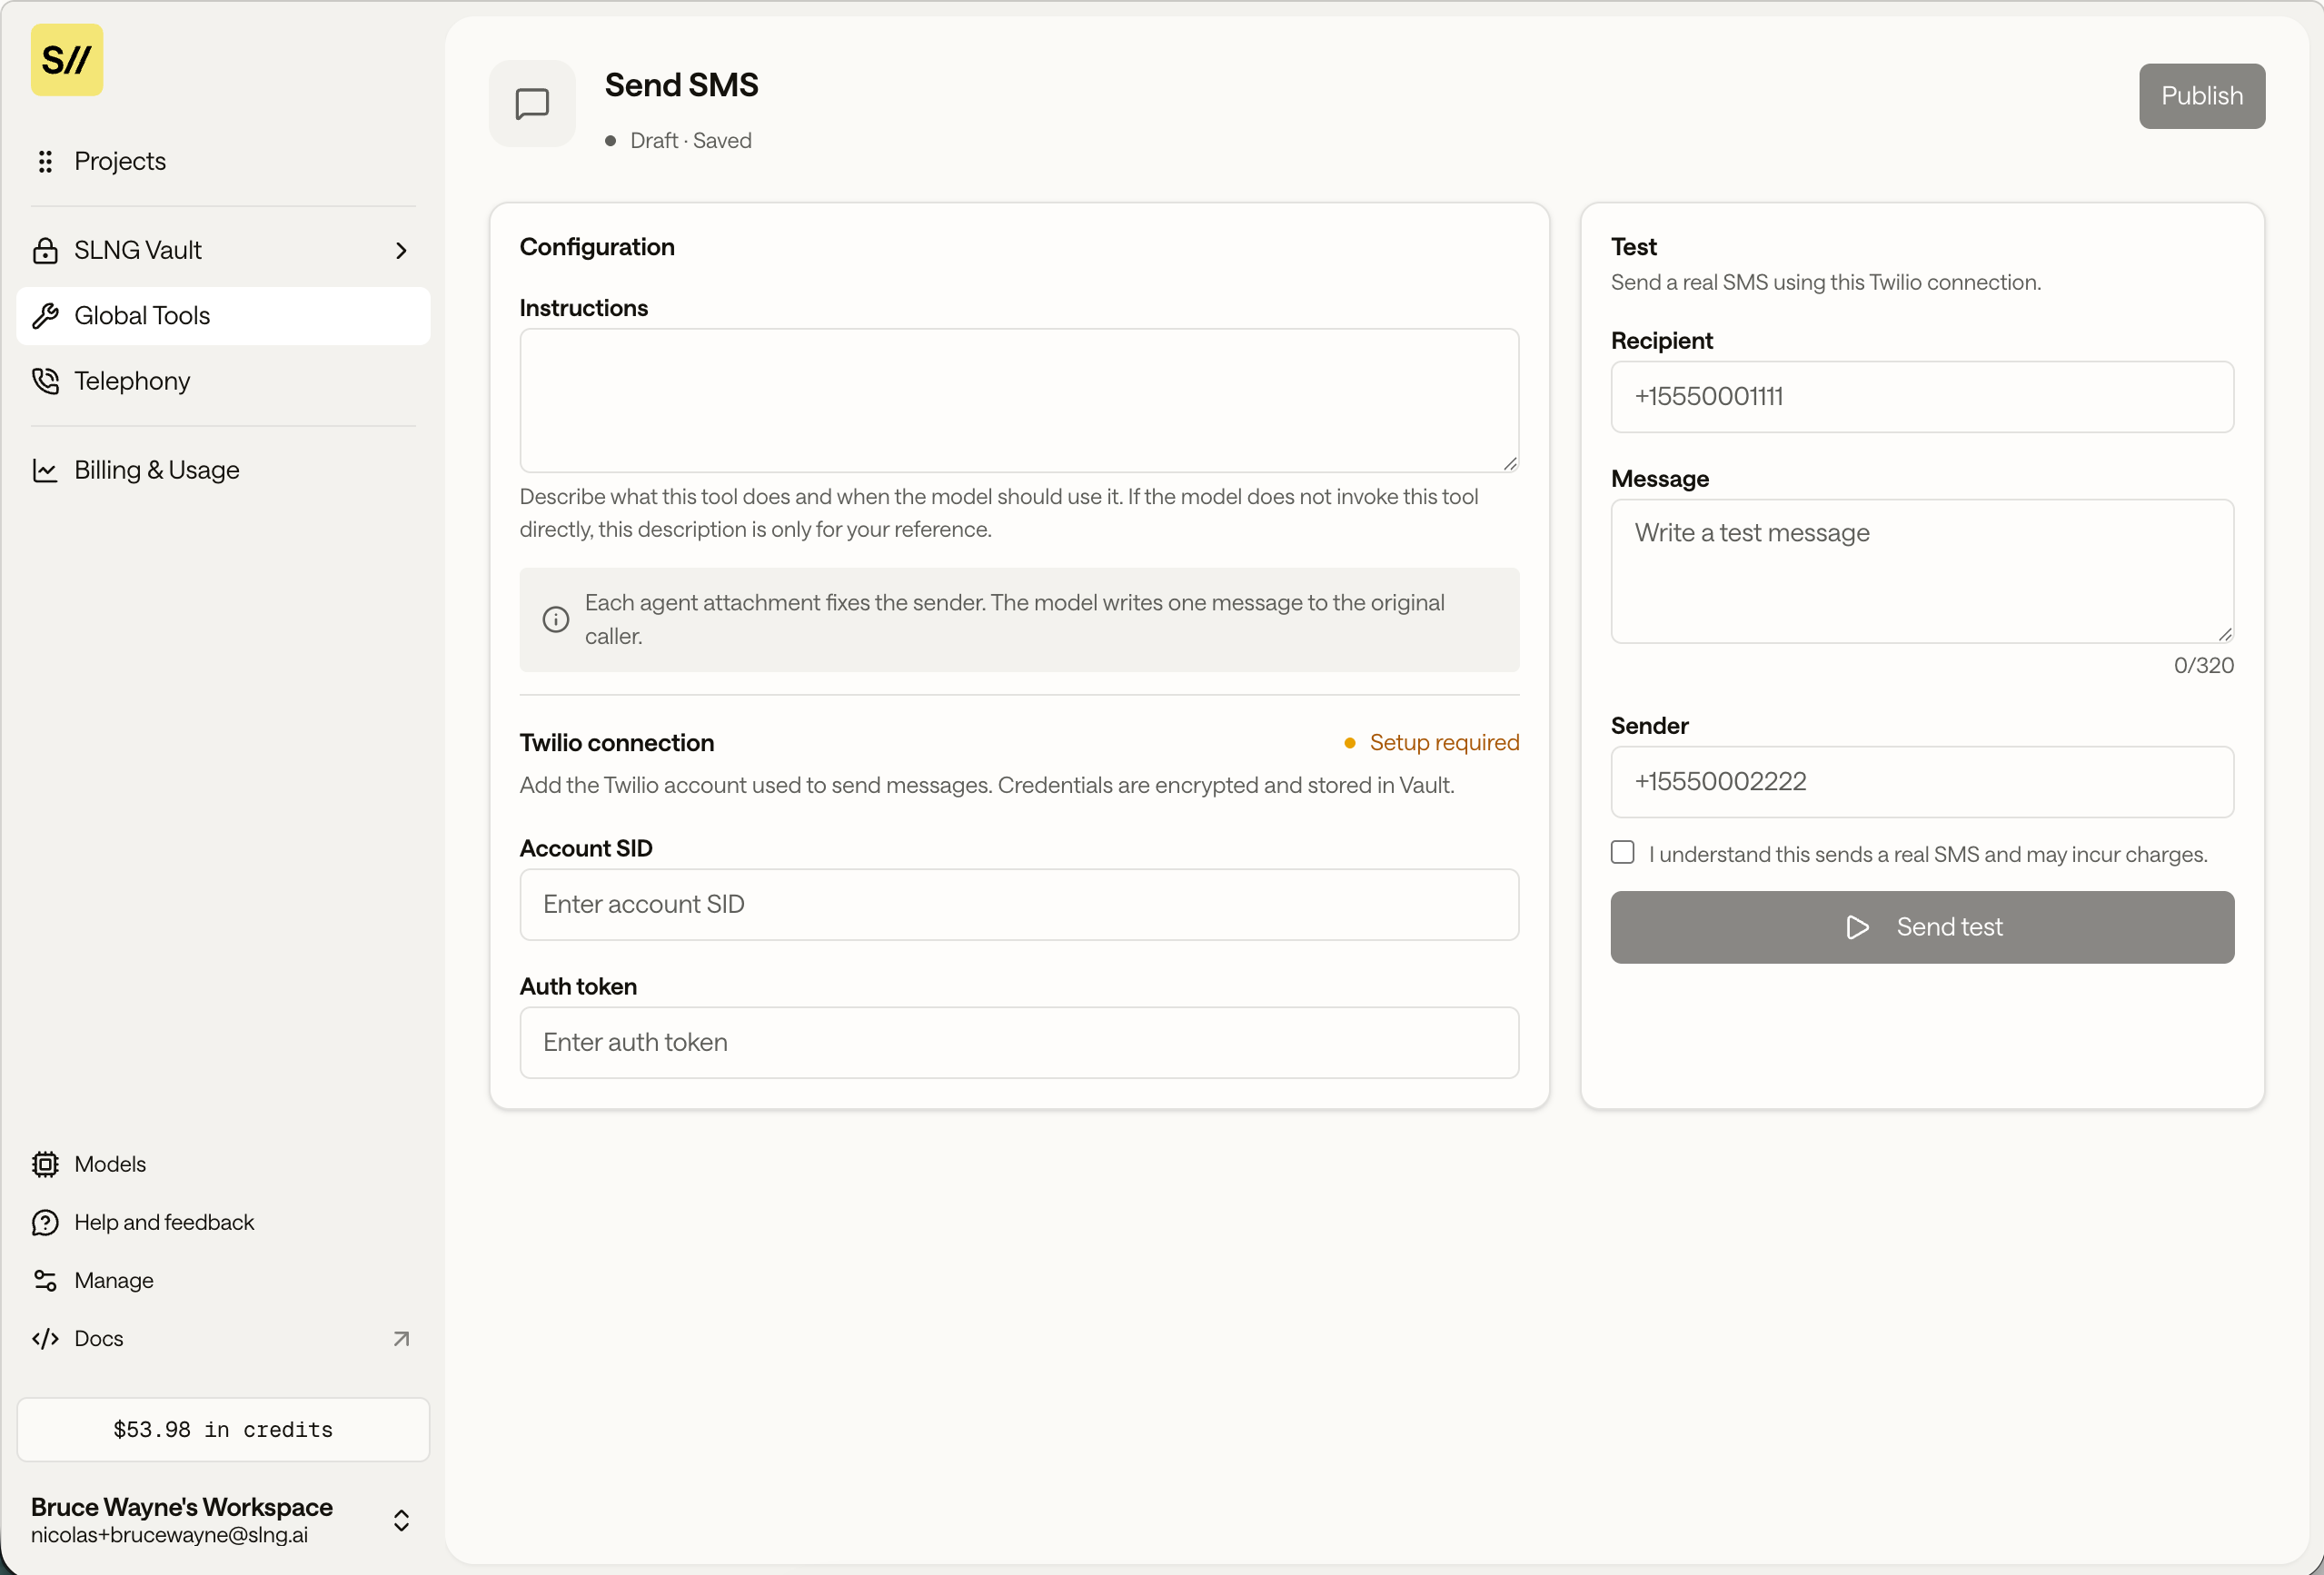Go to Telephony page

point(223,381)
